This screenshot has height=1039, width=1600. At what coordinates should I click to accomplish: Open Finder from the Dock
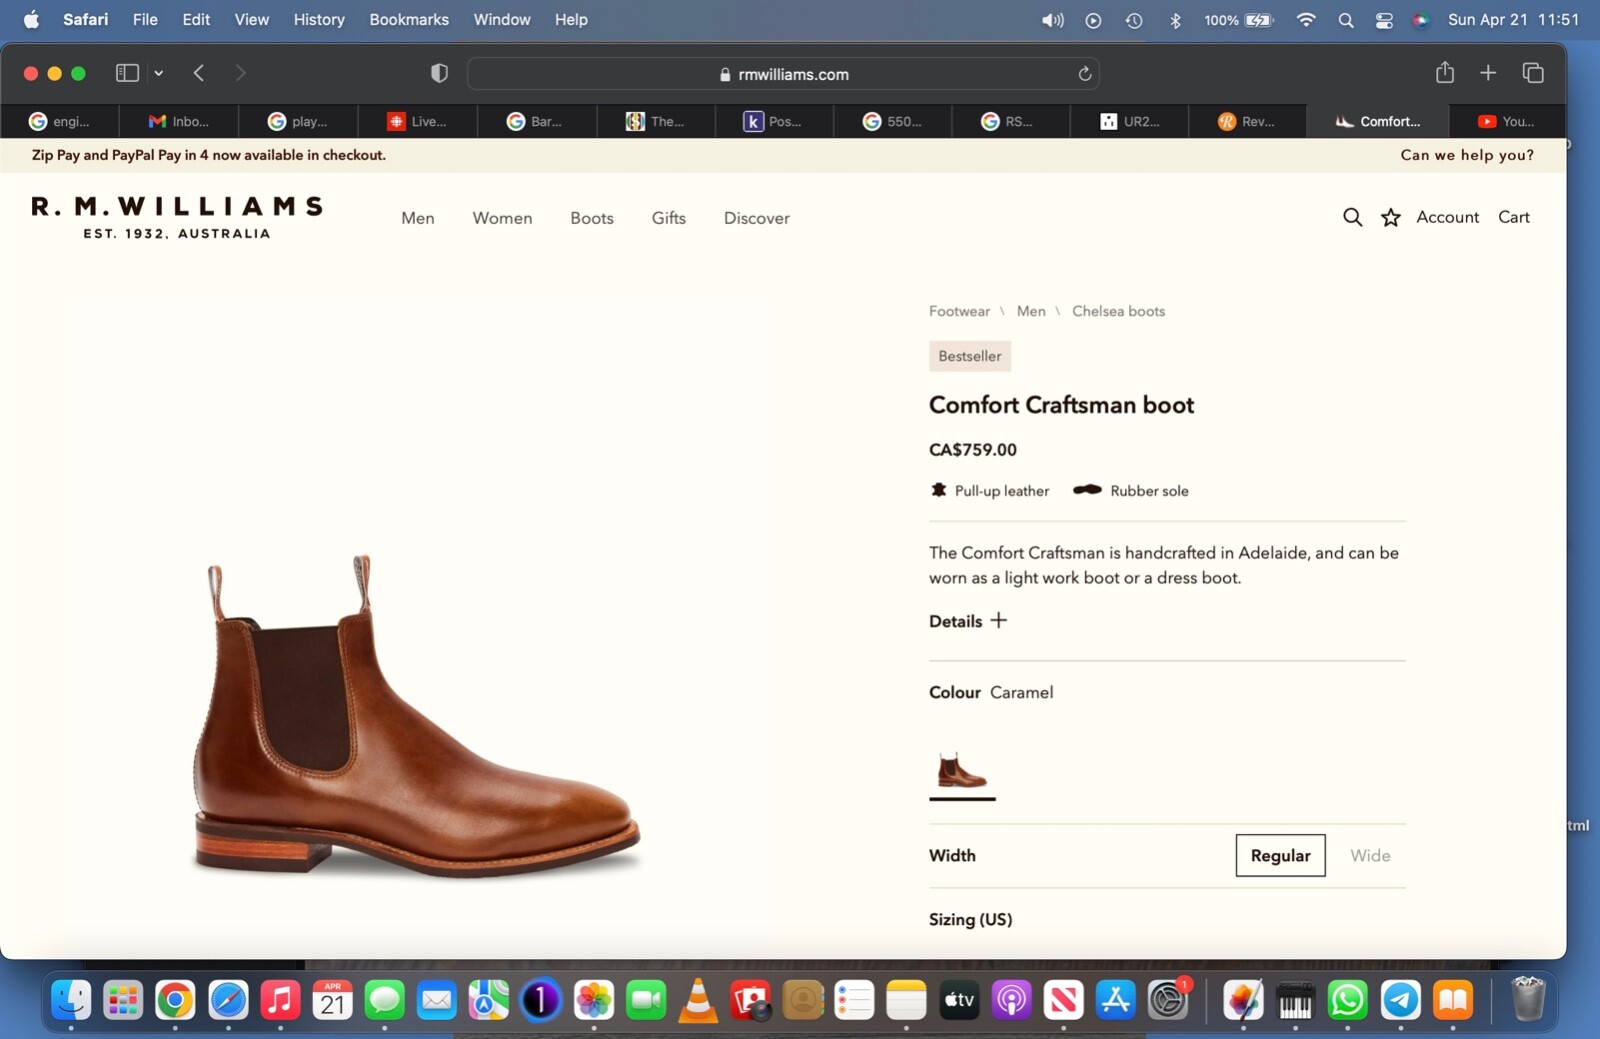71,1000
